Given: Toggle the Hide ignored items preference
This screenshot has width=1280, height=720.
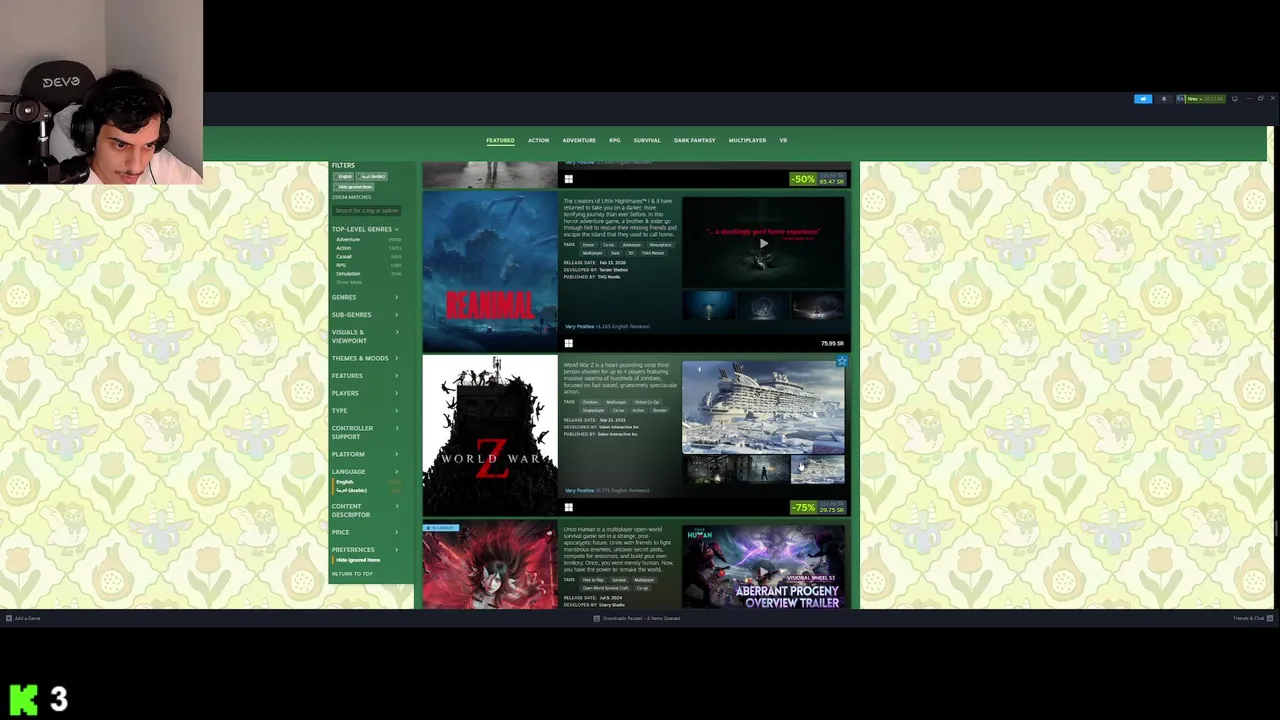Looking at the screenshot, I should pos(358,561).
